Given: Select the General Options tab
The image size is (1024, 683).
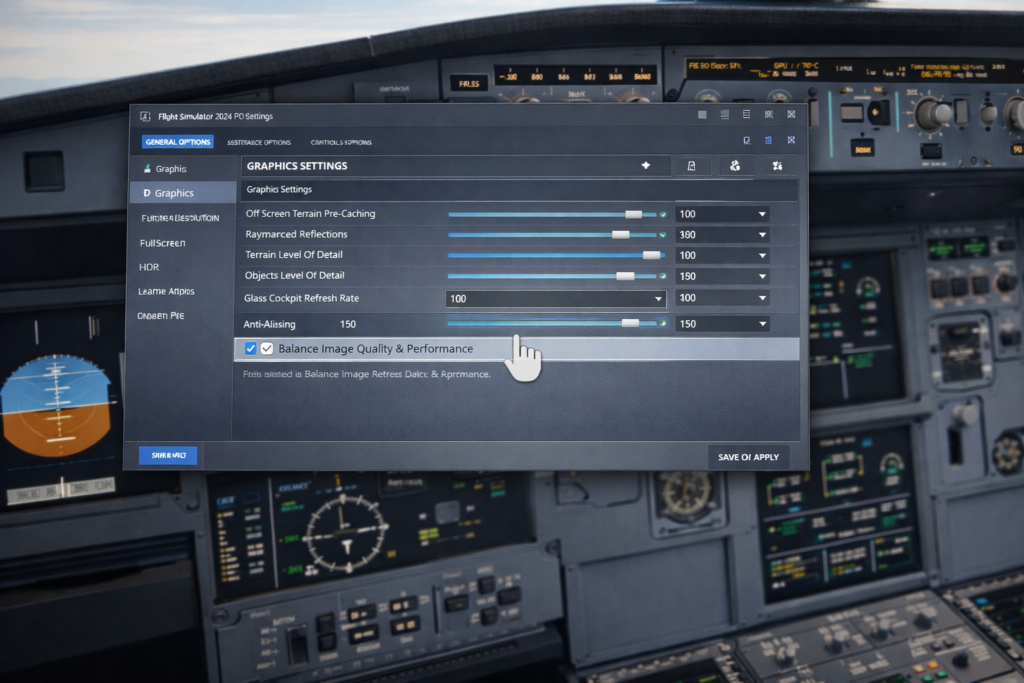Looking at the screenshot, I should [x=177, y=142].
